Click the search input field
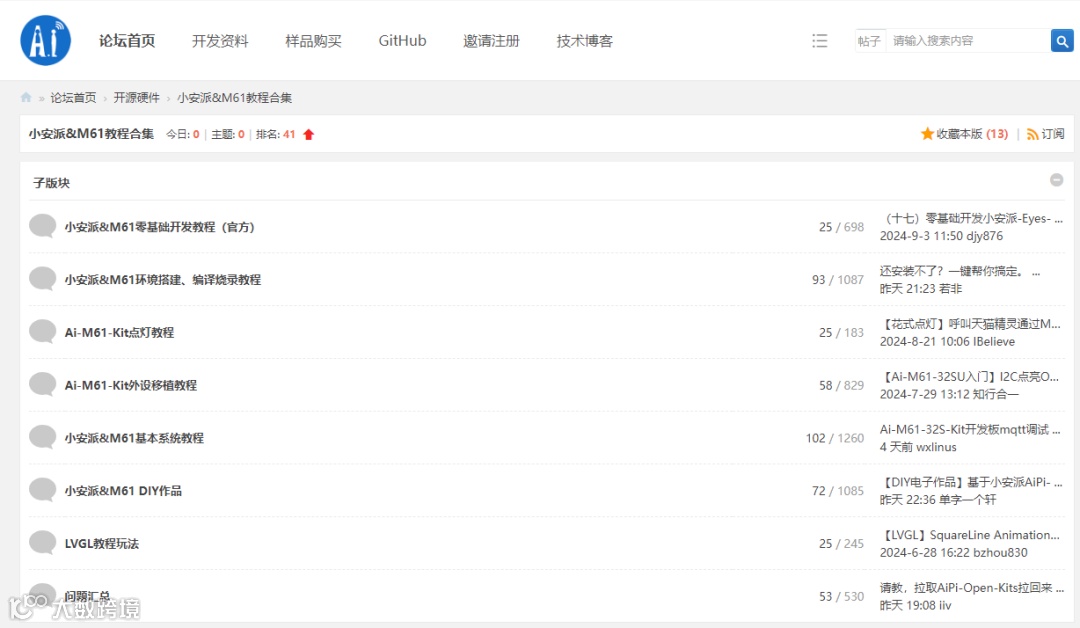The width and height of the screenshot is (1080, 628). [x=968, y=41]
